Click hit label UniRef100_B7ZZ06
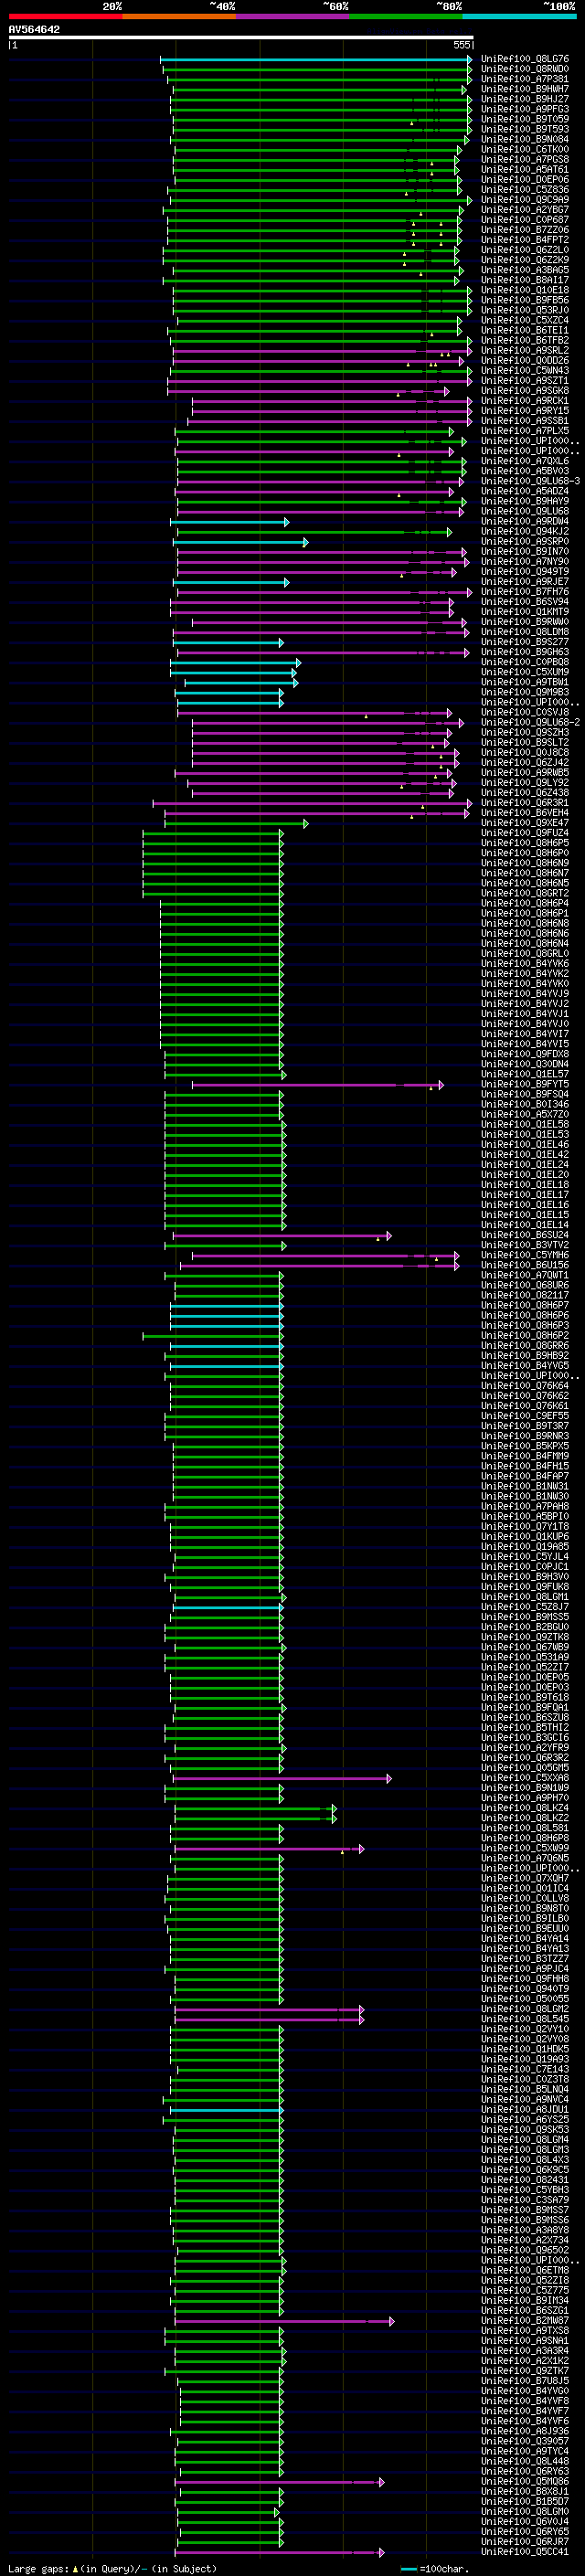The width and height of the screenshot is (585, 2576). point(525,230)
